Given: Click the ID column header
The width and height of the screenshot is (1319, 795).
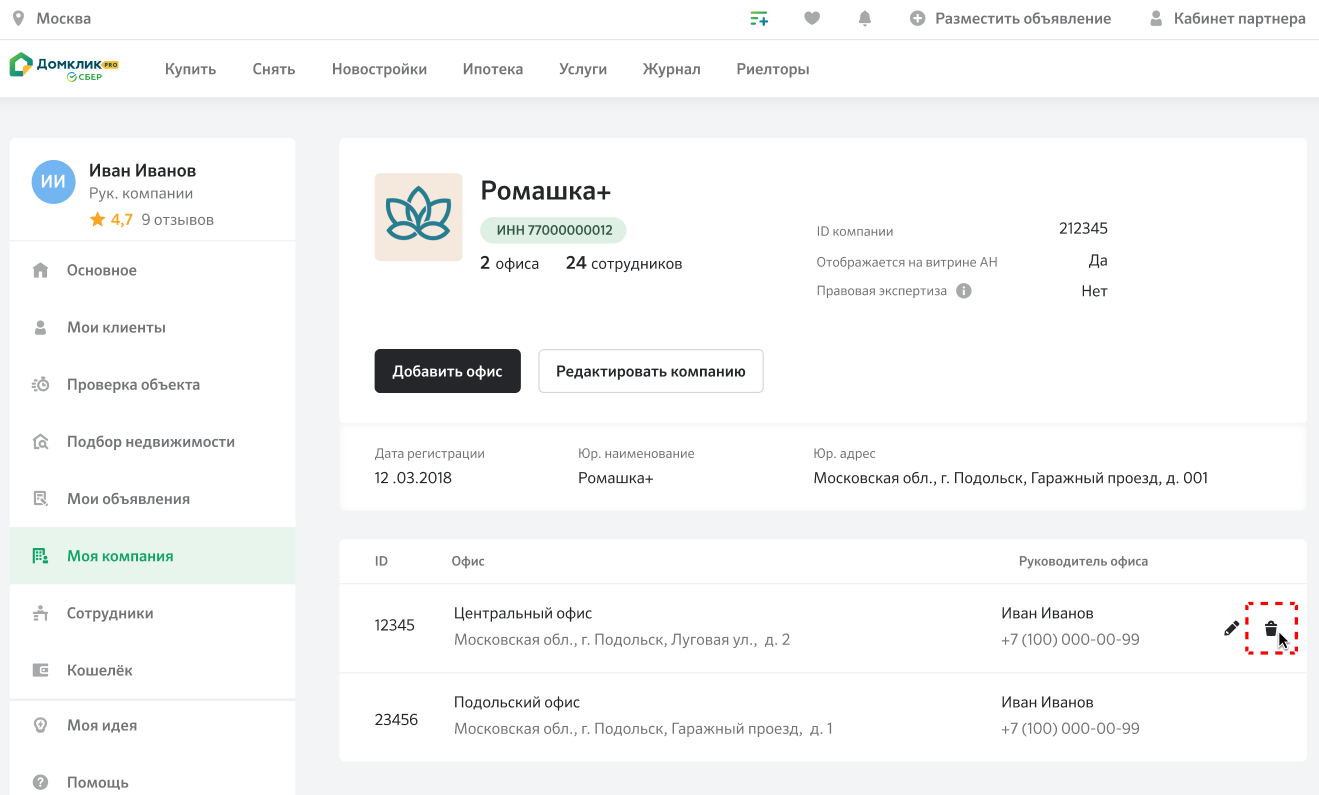Looking at the screenshot, I should click(x=381, y=561).
